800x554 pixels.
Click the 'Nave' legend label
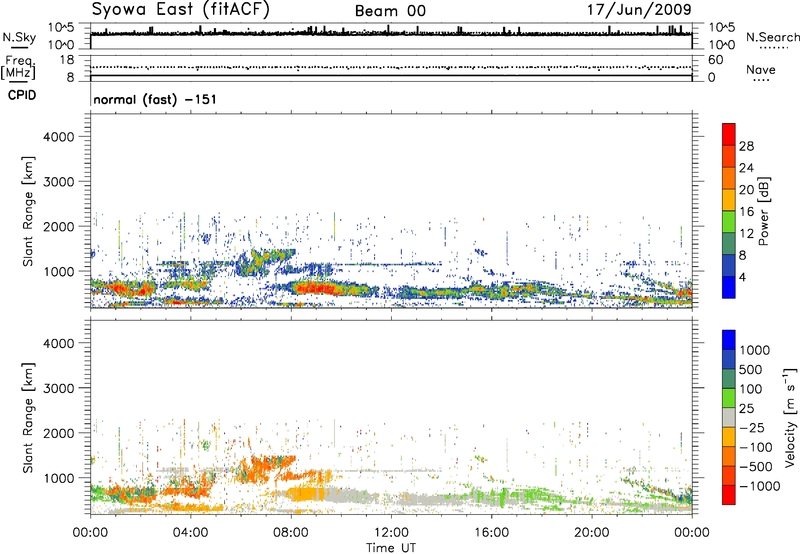[x=761, y=69]
